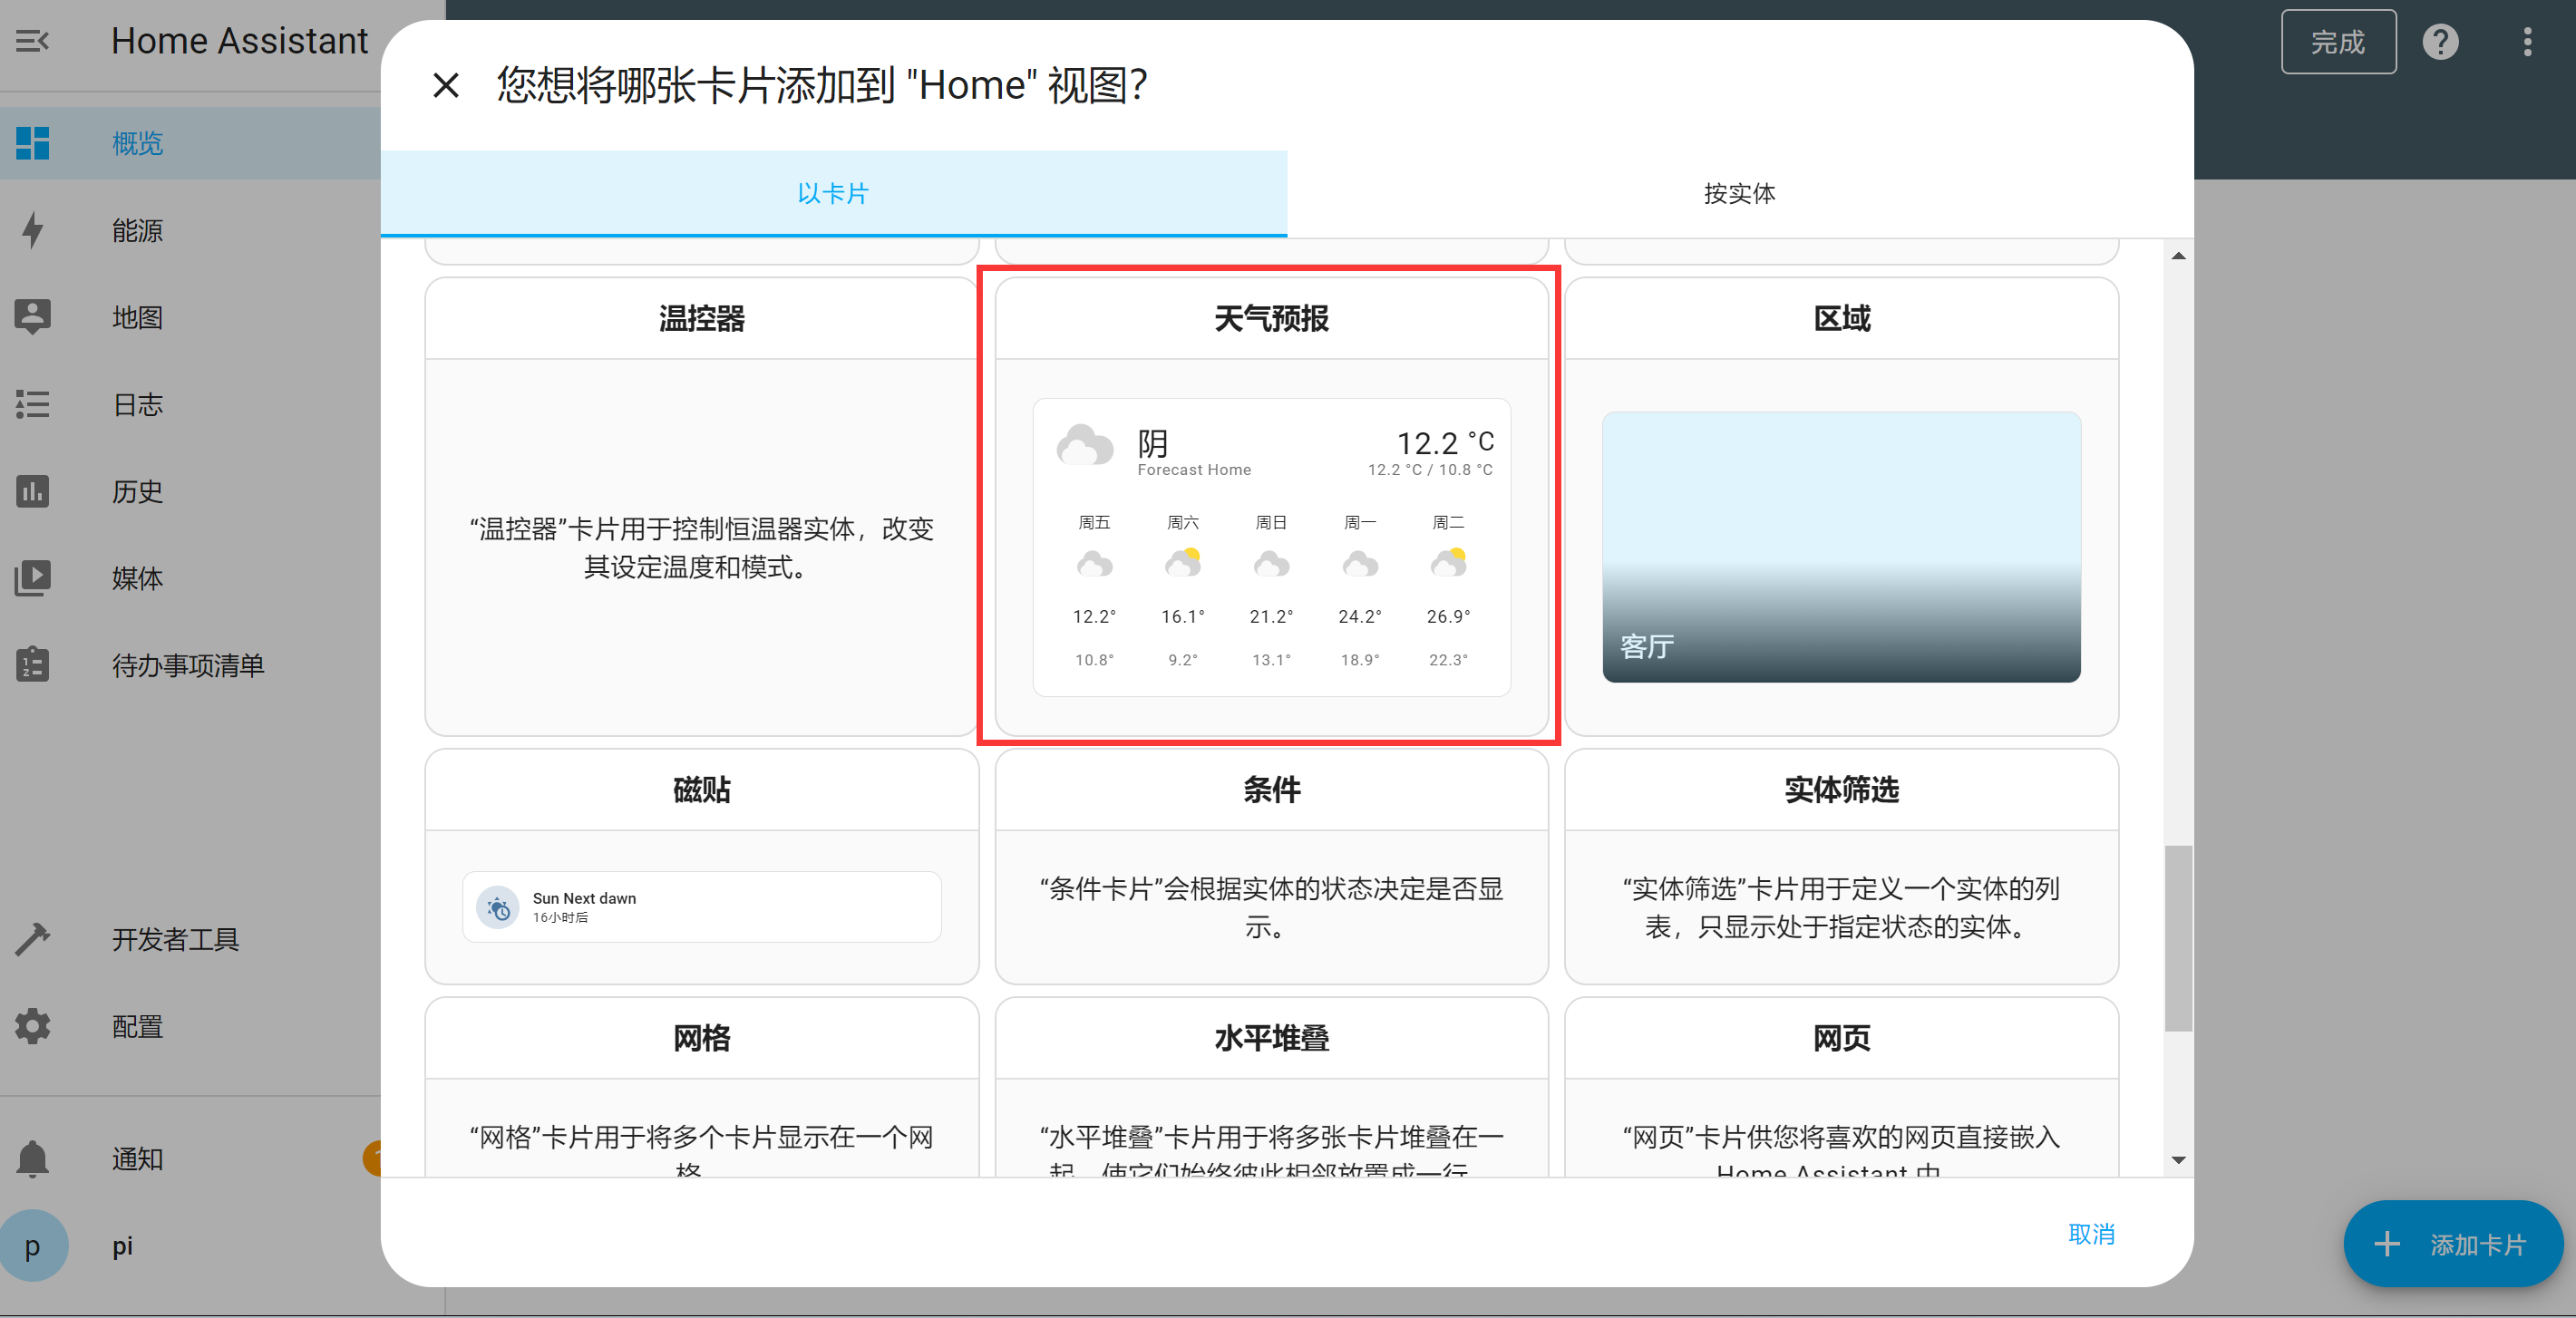Click the scrollbar up arrow in dialog

coord(2178,256)
